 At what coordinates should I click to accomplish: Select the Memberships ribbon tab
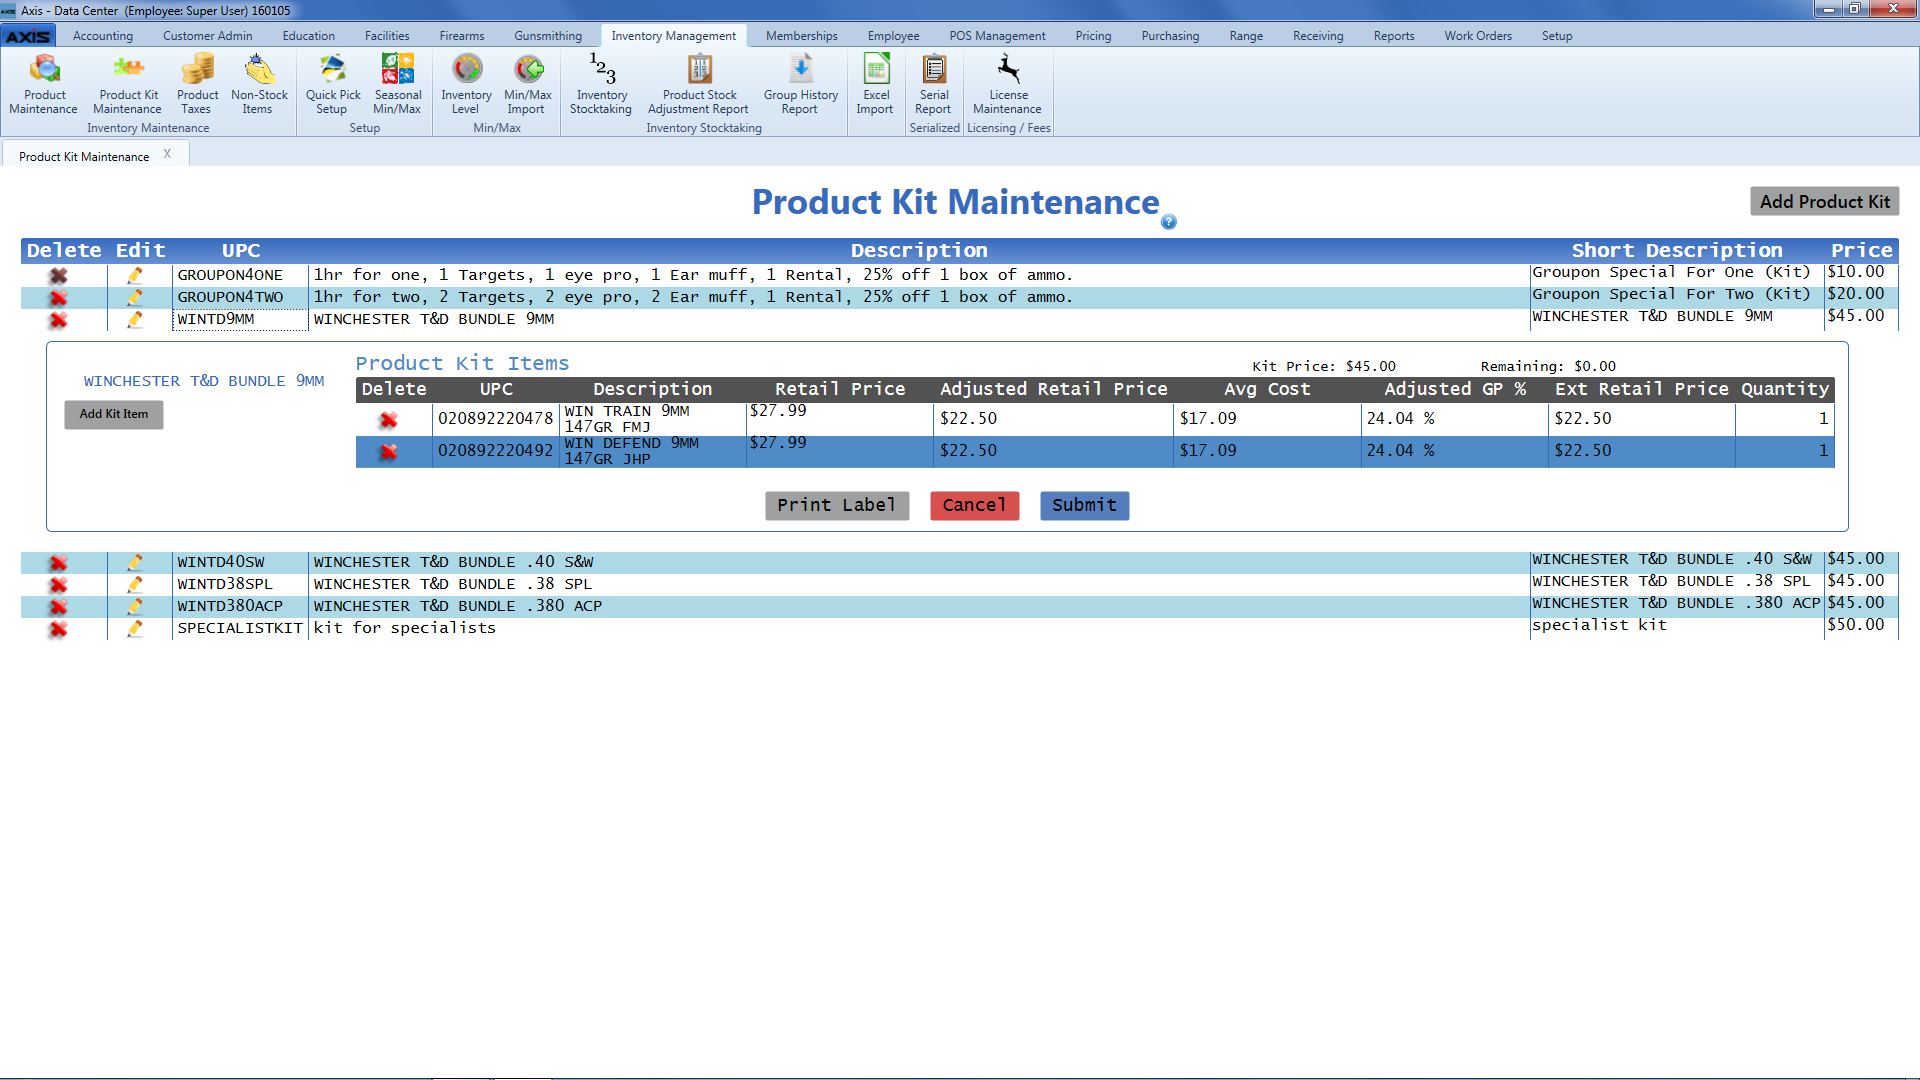[x=801, y=36]
